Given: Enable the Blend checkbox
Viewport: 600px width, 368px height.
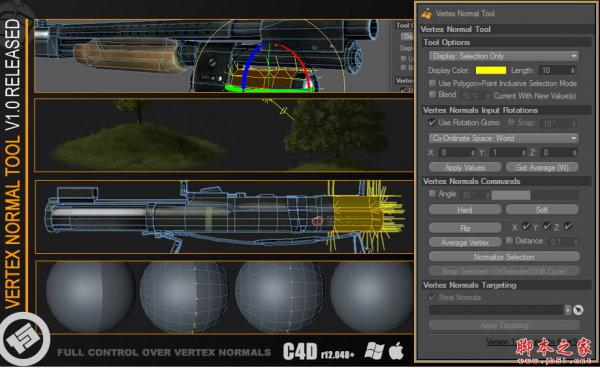Looking at the screenshot, I should 432,94.
